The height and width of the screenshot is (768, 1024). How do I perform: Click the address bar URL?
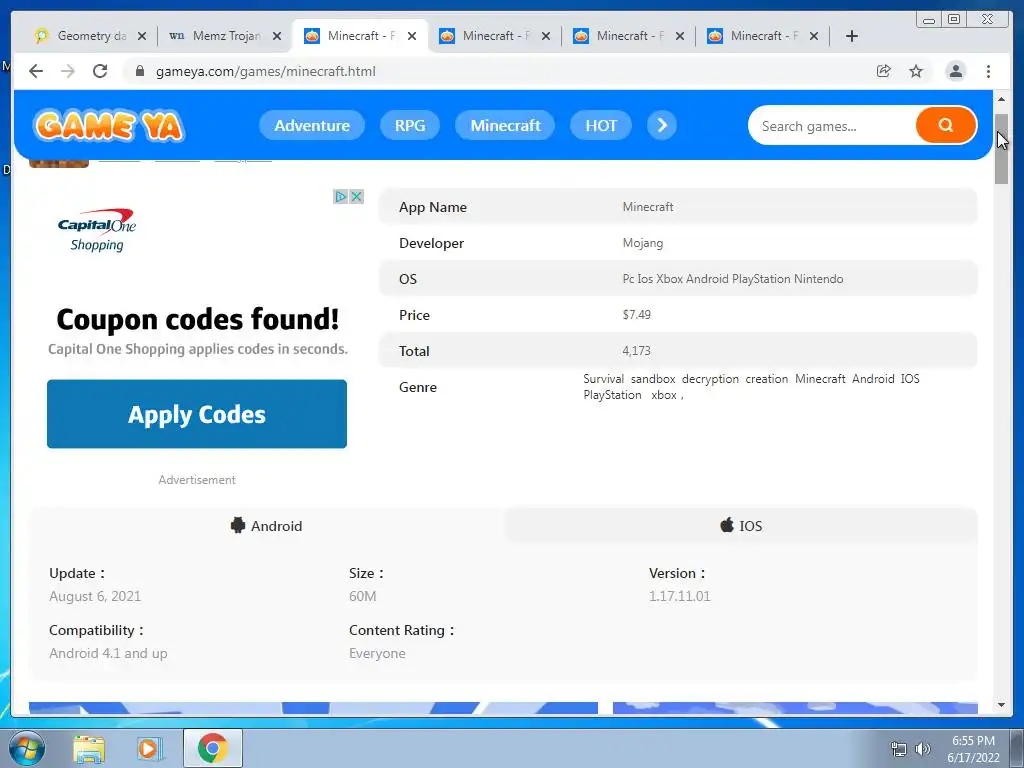point(266,71)
